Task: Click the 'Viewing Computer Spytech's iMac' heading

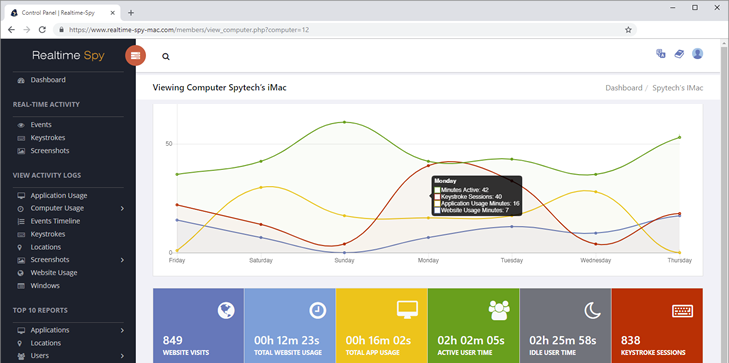Action: point(219,87)
